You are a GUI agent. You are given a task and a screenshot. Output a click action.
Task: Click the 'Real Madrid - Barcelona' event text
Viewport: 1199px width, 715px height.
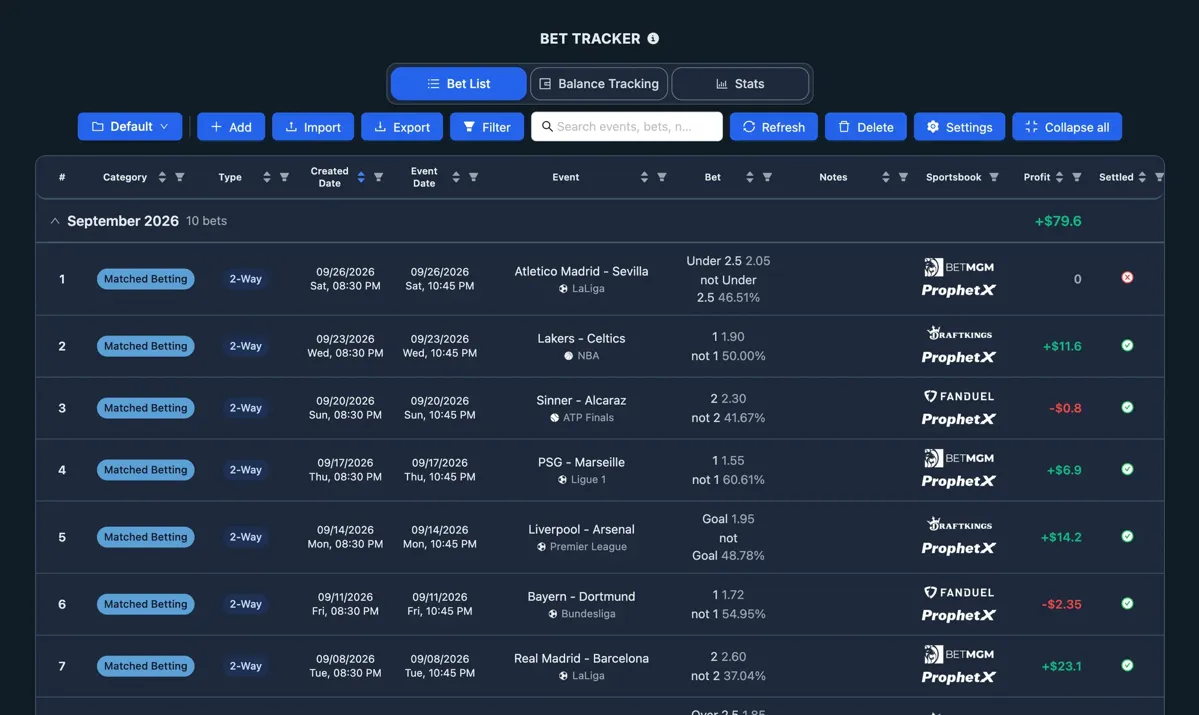(581, 658)
